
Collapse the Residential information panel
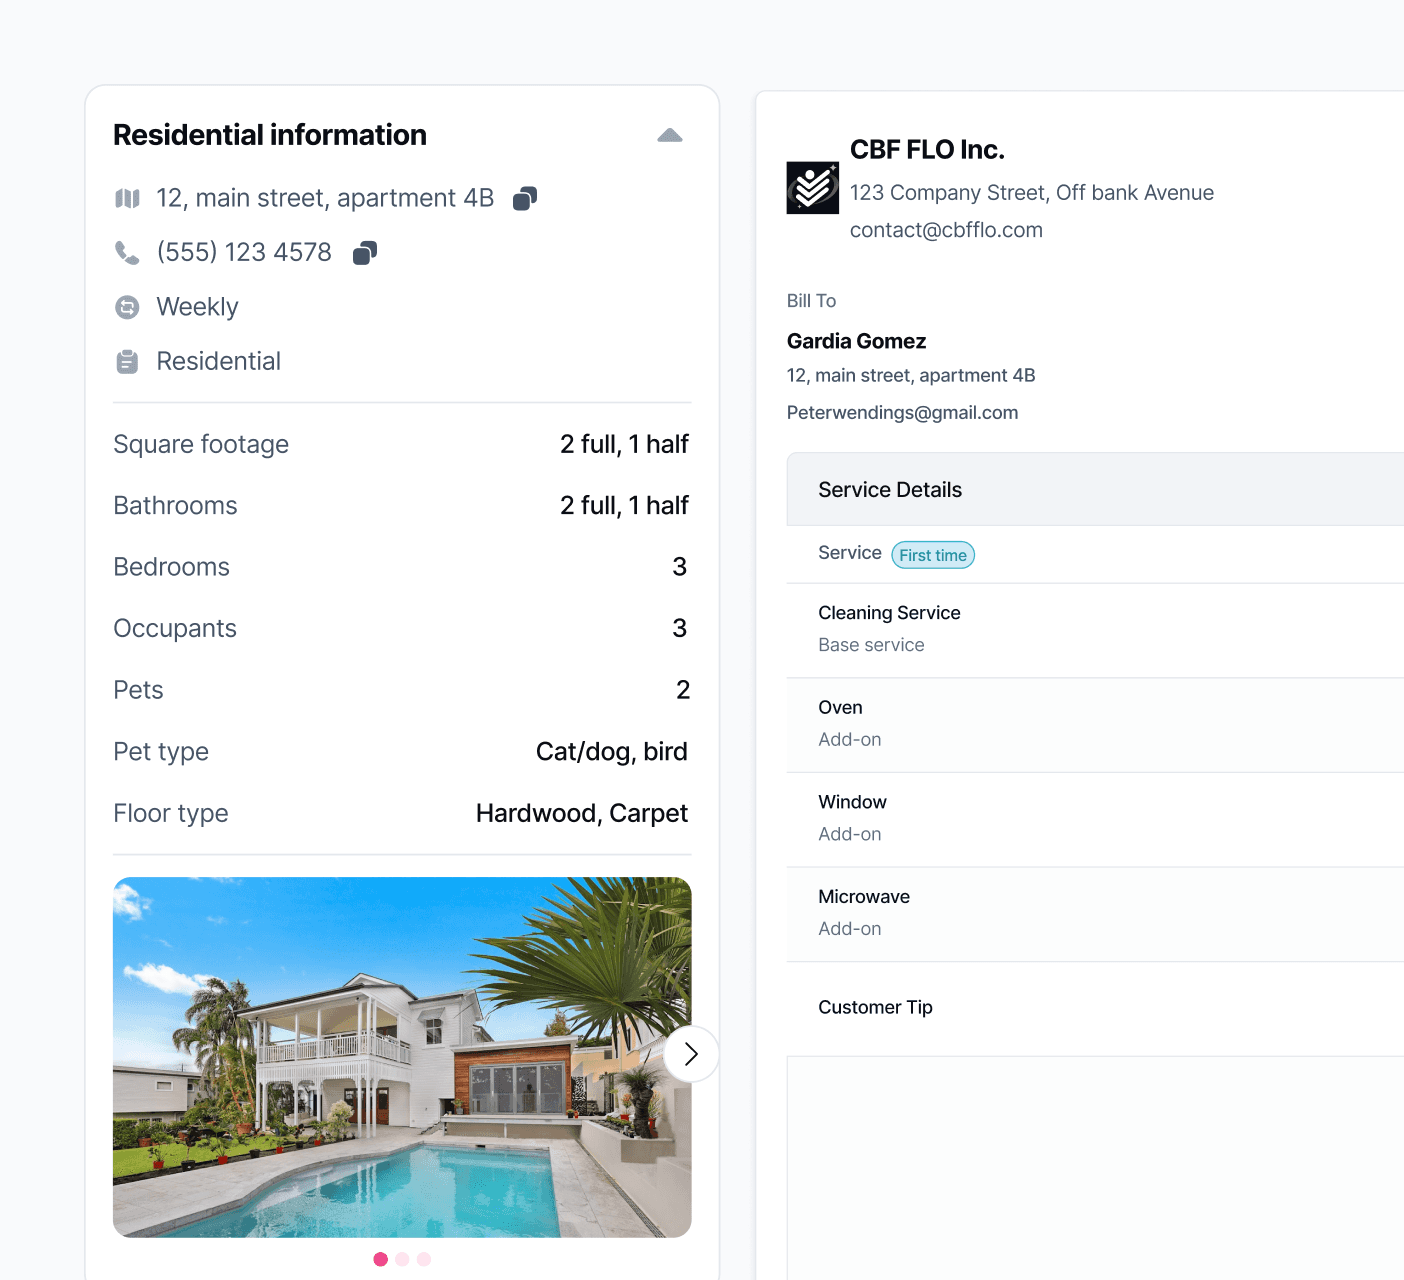coord(670,136)
